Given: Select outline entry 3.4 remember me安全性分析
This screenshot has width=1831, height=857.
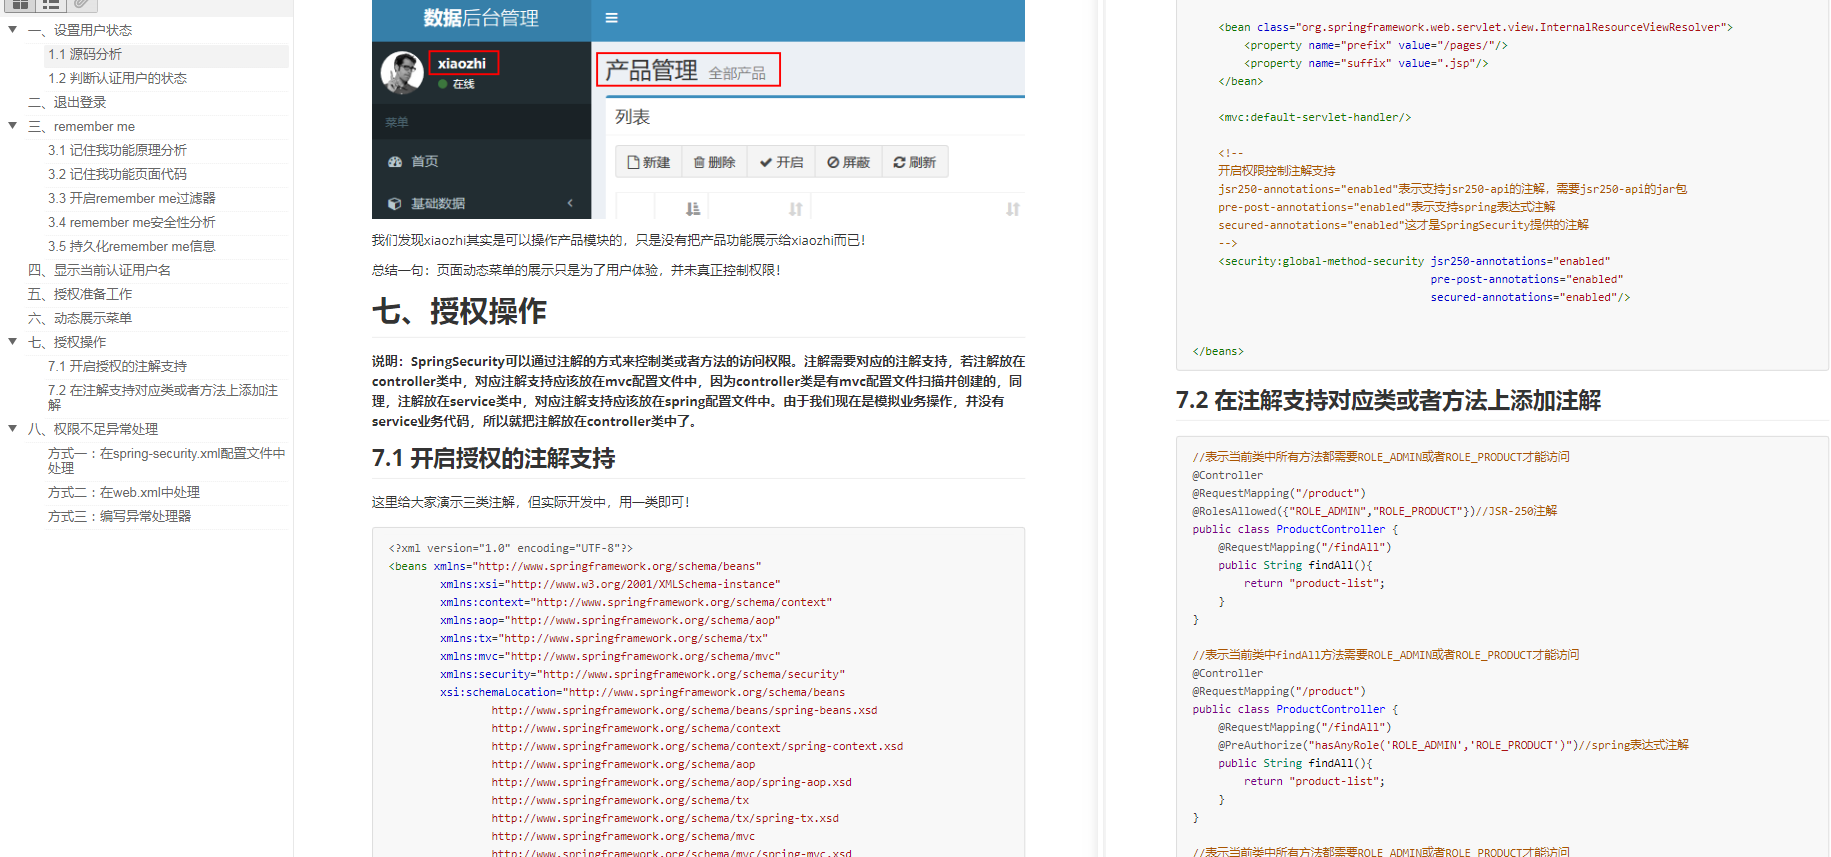Looking at the screenshot, I should (131, 222).
